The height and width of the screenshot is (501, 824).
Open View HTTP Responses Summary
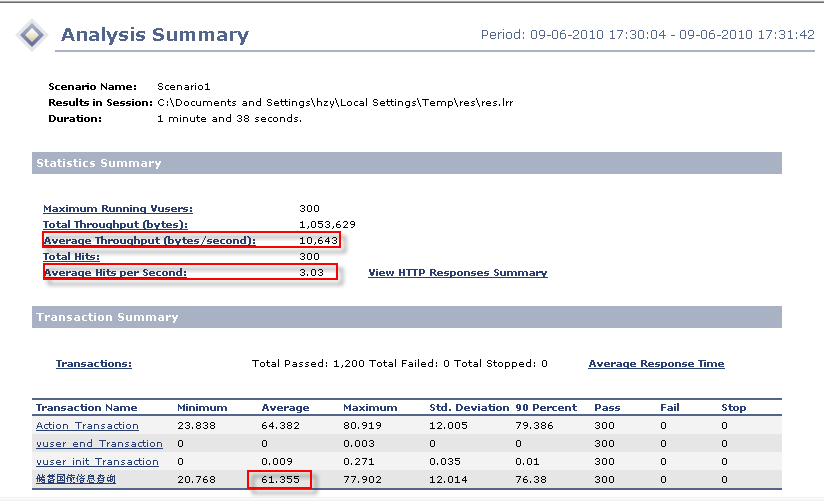coord(457,272)
